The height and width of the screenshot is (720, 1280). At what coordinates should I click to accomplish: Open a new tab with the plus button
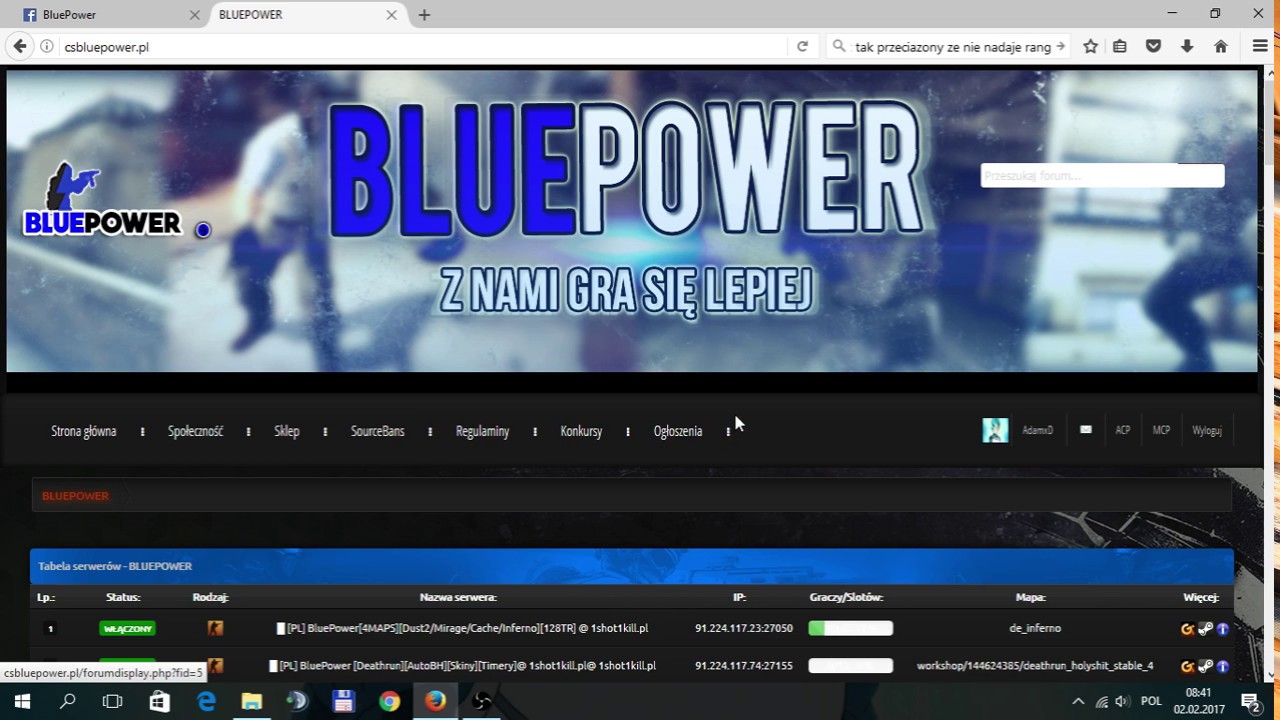(x=424, y=15)
